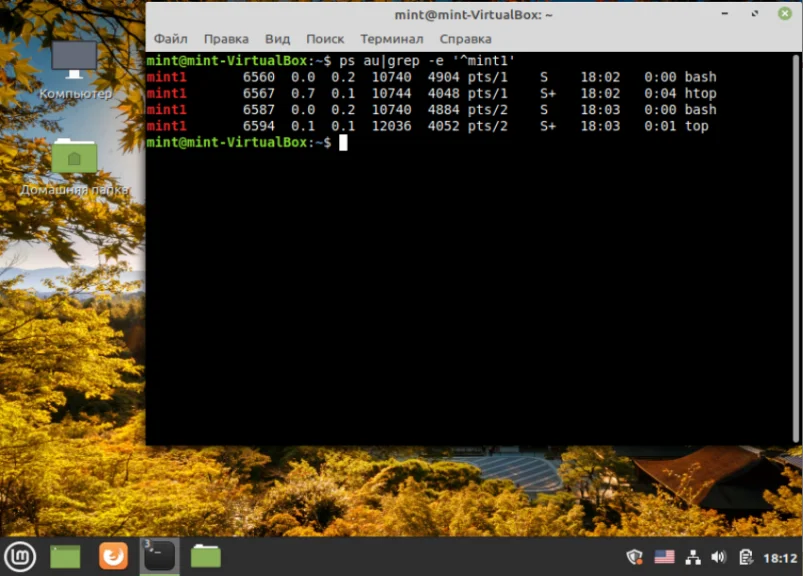
Task: Click PID 6560 in the output
Action: (x=259, y=77)
